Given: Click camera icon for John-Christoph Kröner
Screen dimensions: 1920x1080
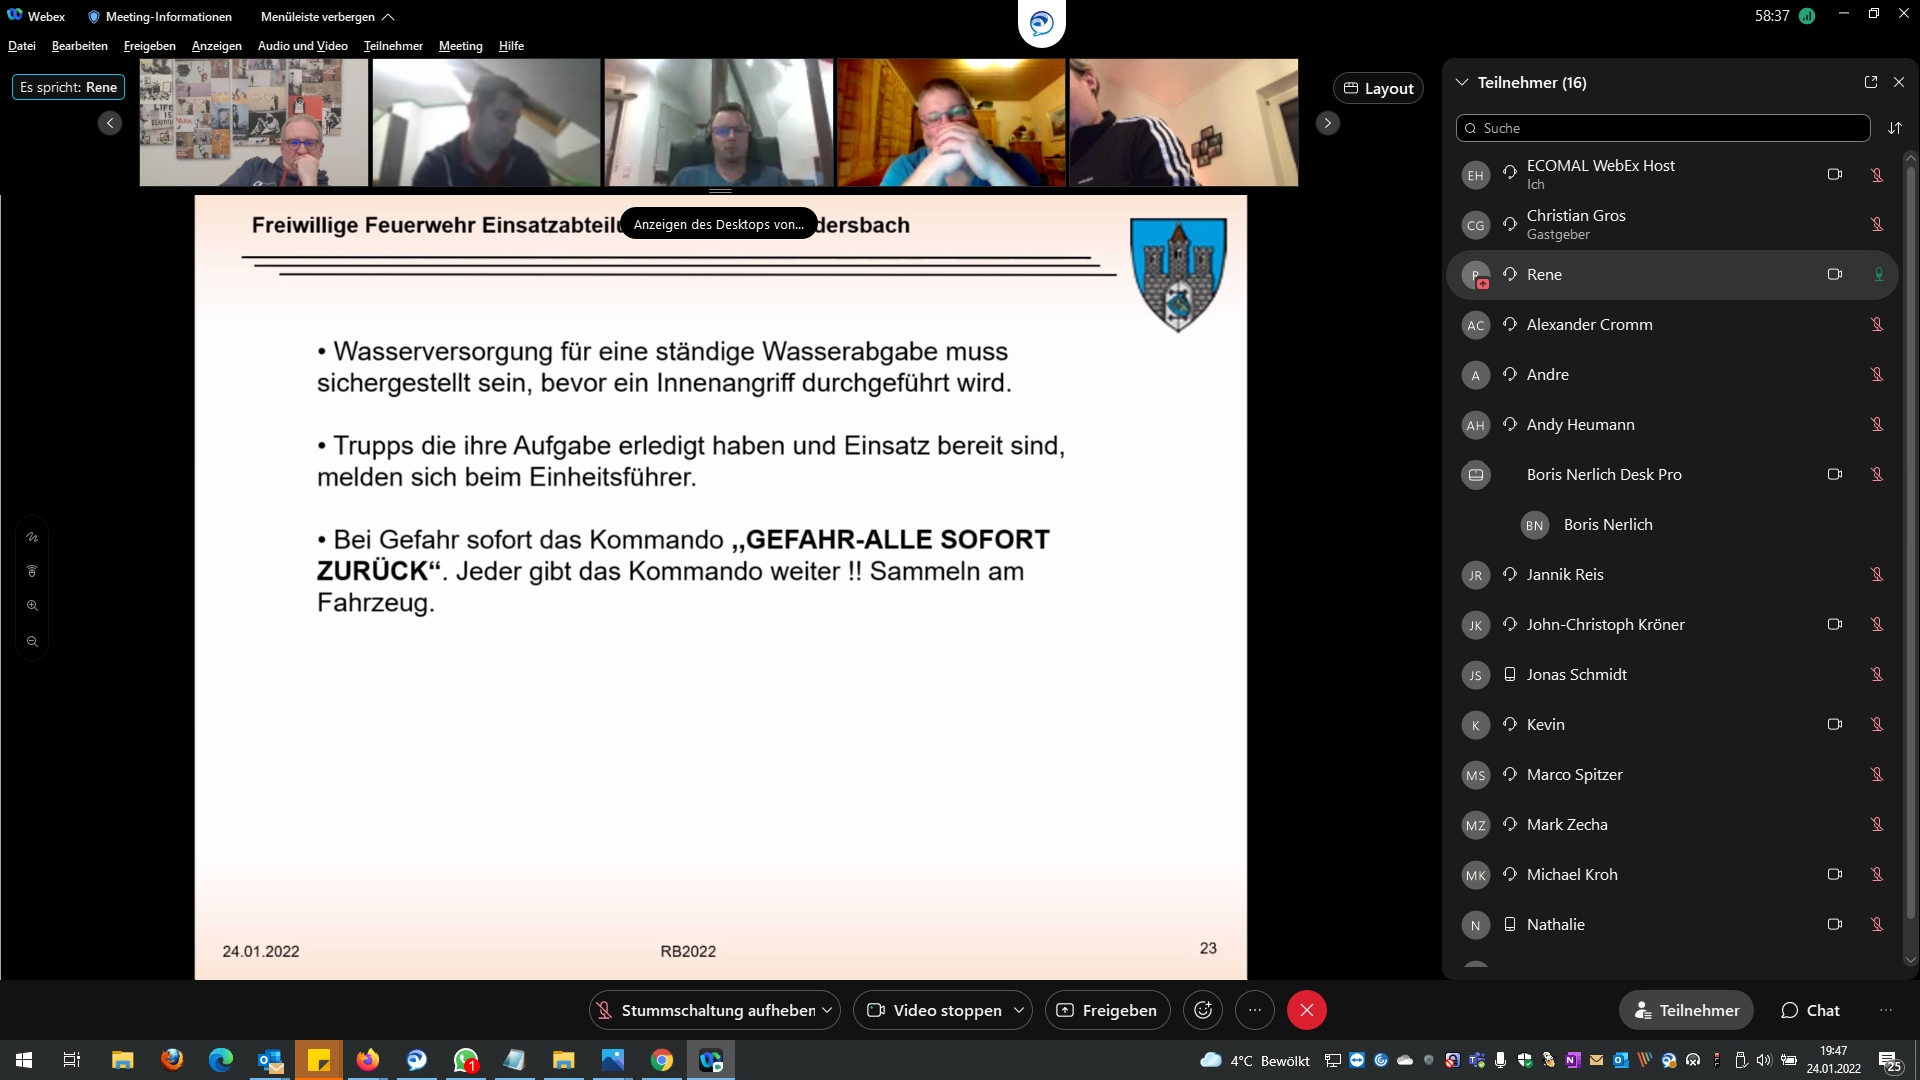Looking at the screenshot, I should tap(1835, 624).
